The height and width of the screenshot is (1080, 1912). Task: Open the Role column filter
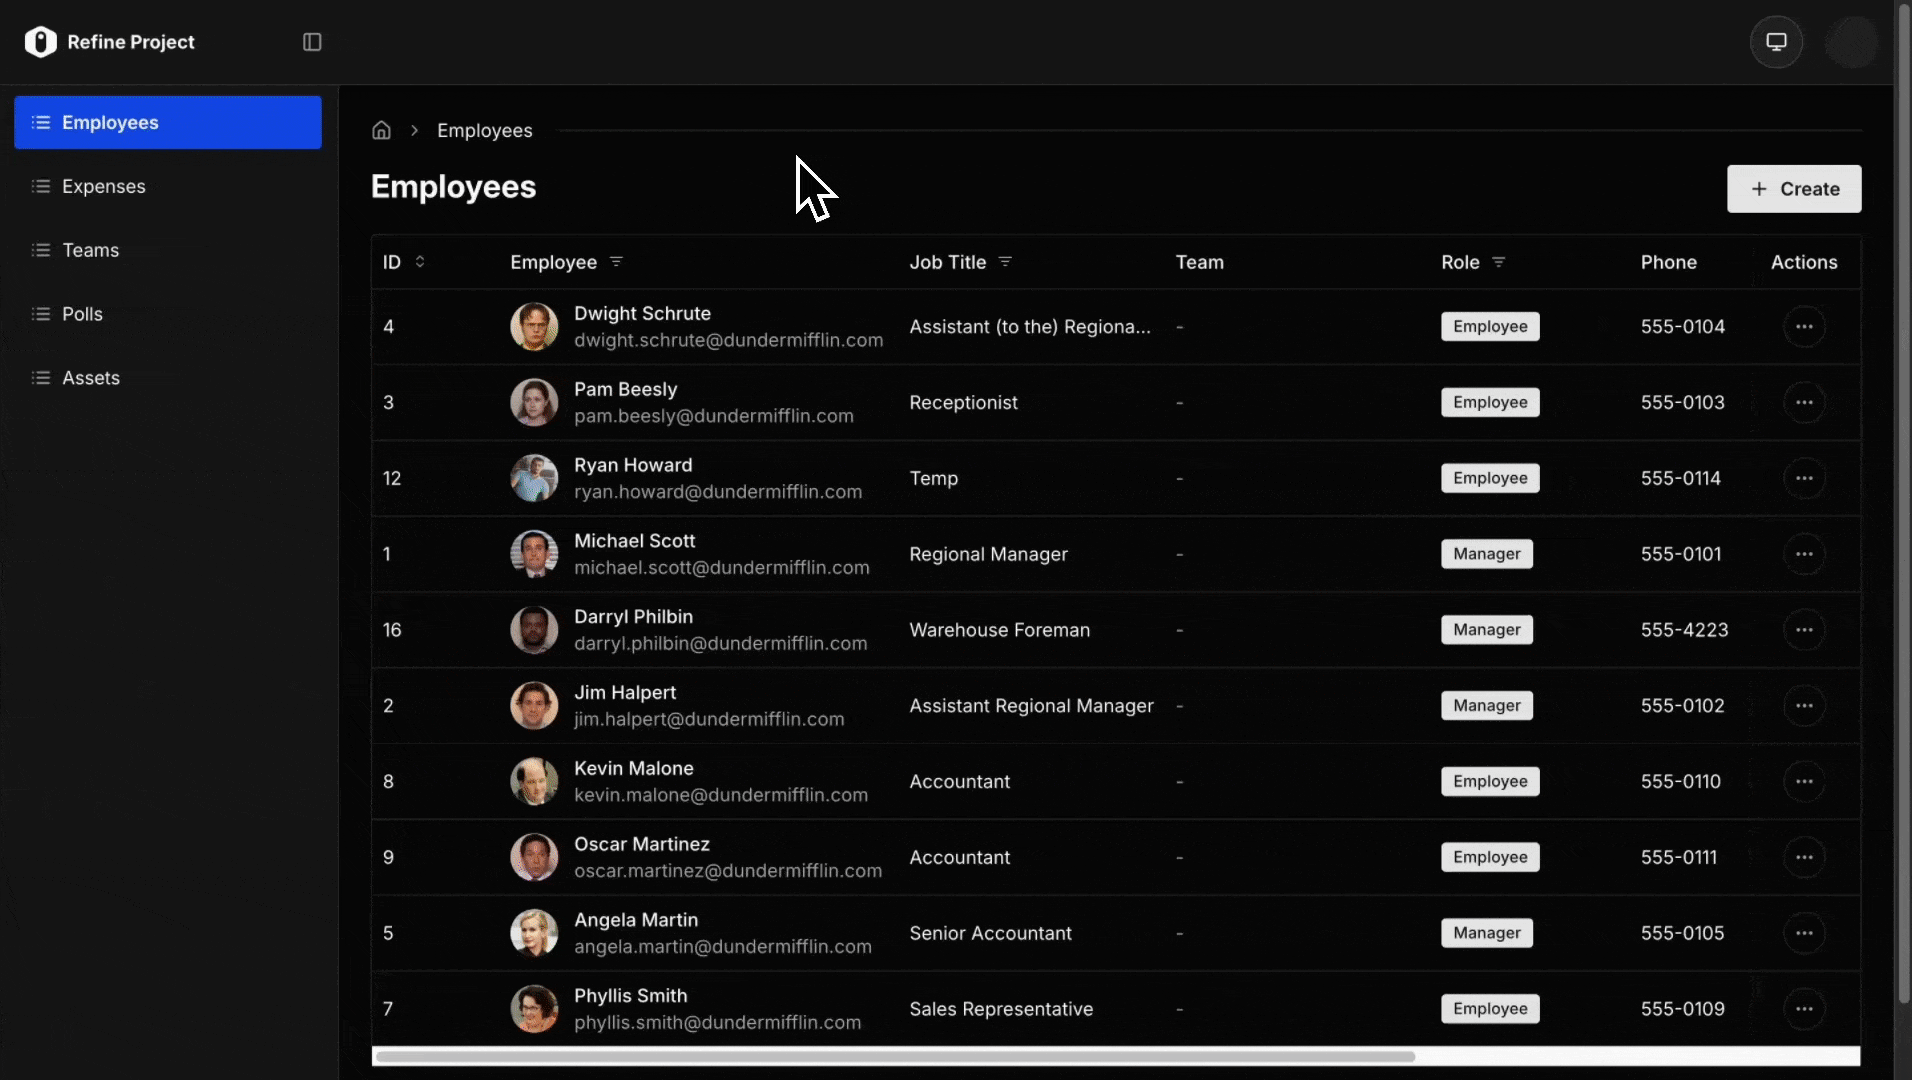tap(1498, 262)
